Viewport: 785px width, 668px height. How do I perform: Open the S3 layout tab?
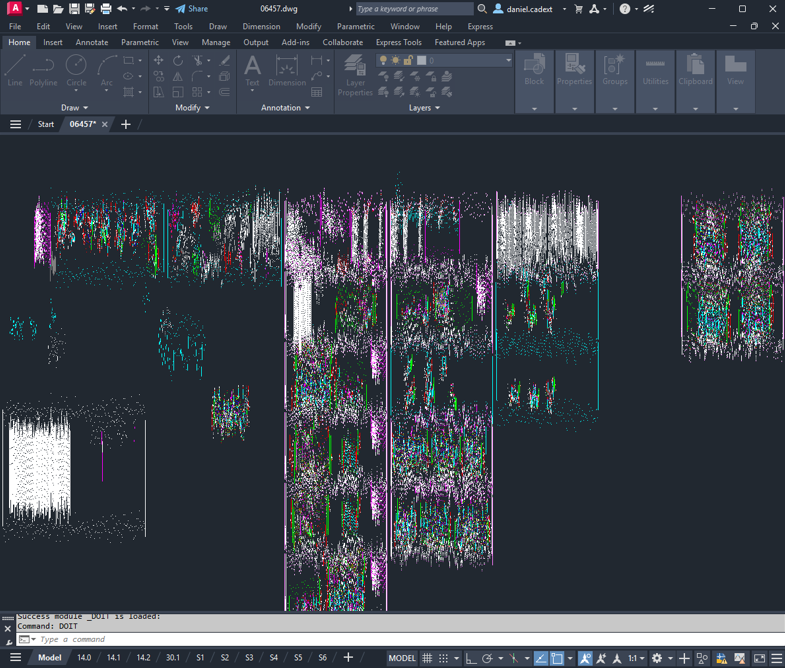pyautogui.click(x=249, y=658)
